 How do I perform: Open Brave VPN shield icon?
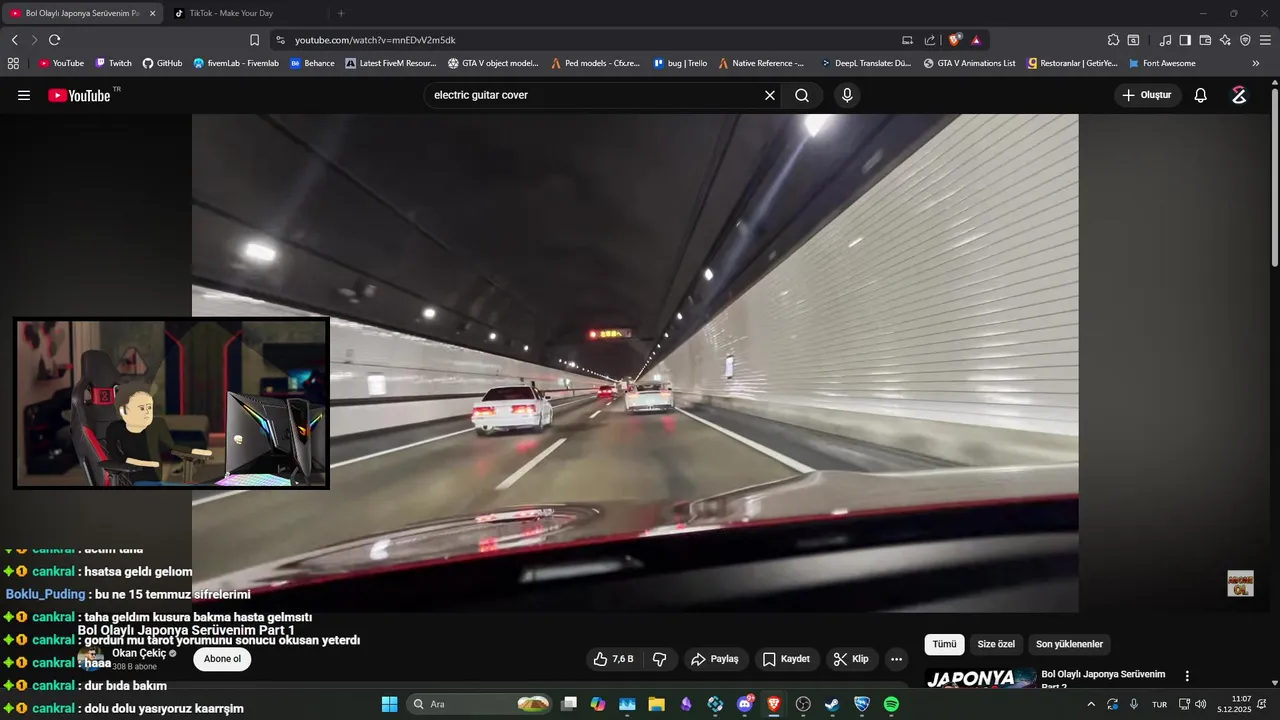pos(1245,40)
